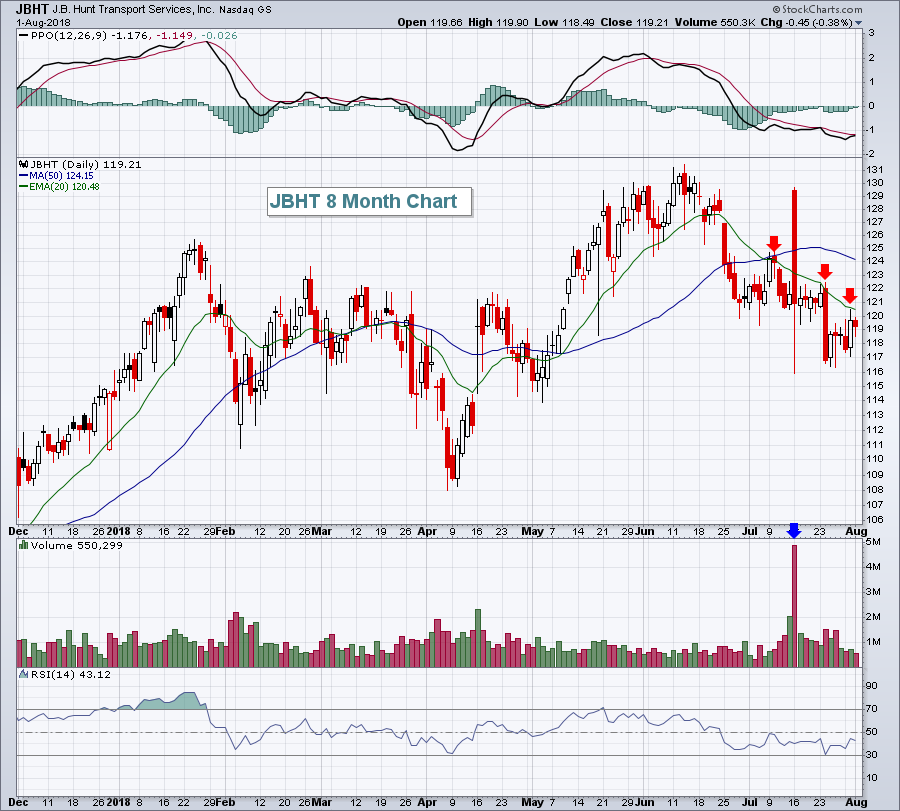Open the dropdown arrow beside Chg value

[x=859, y=23]
